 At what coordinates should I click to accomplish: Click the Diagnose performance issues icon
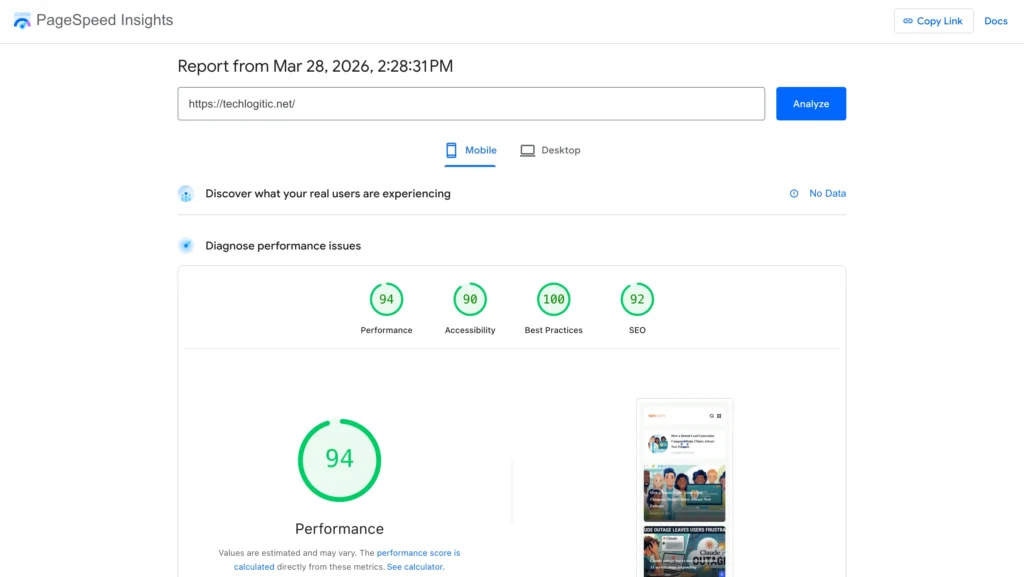coord(186,245)
